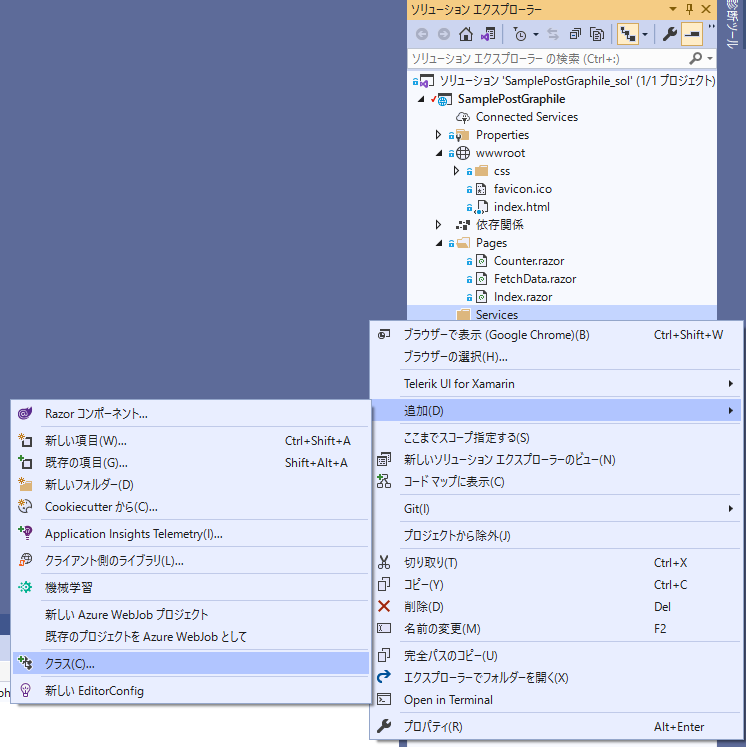
Task: Choose ブラウザーで表示 (Google Chrome) menu item
Action: [x=555, y=335]
